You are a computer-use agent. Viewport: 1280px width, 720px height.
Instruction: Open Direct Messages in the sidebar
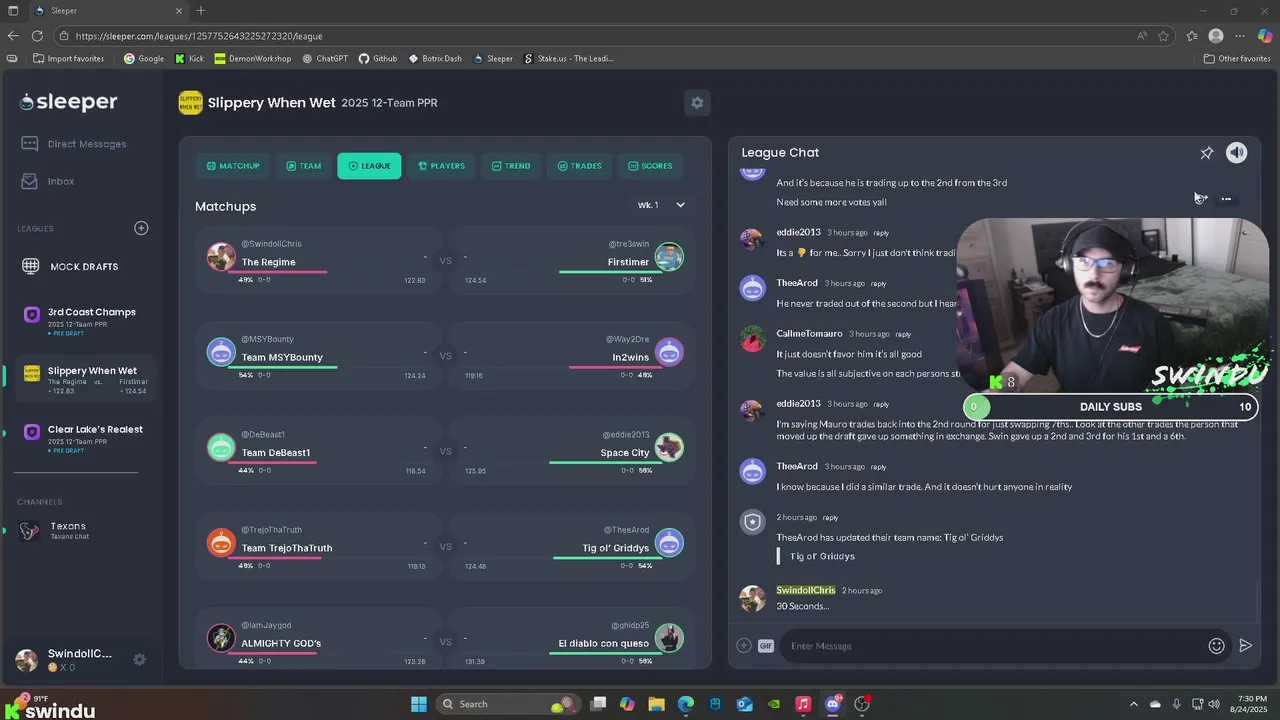tap(74, 144)
